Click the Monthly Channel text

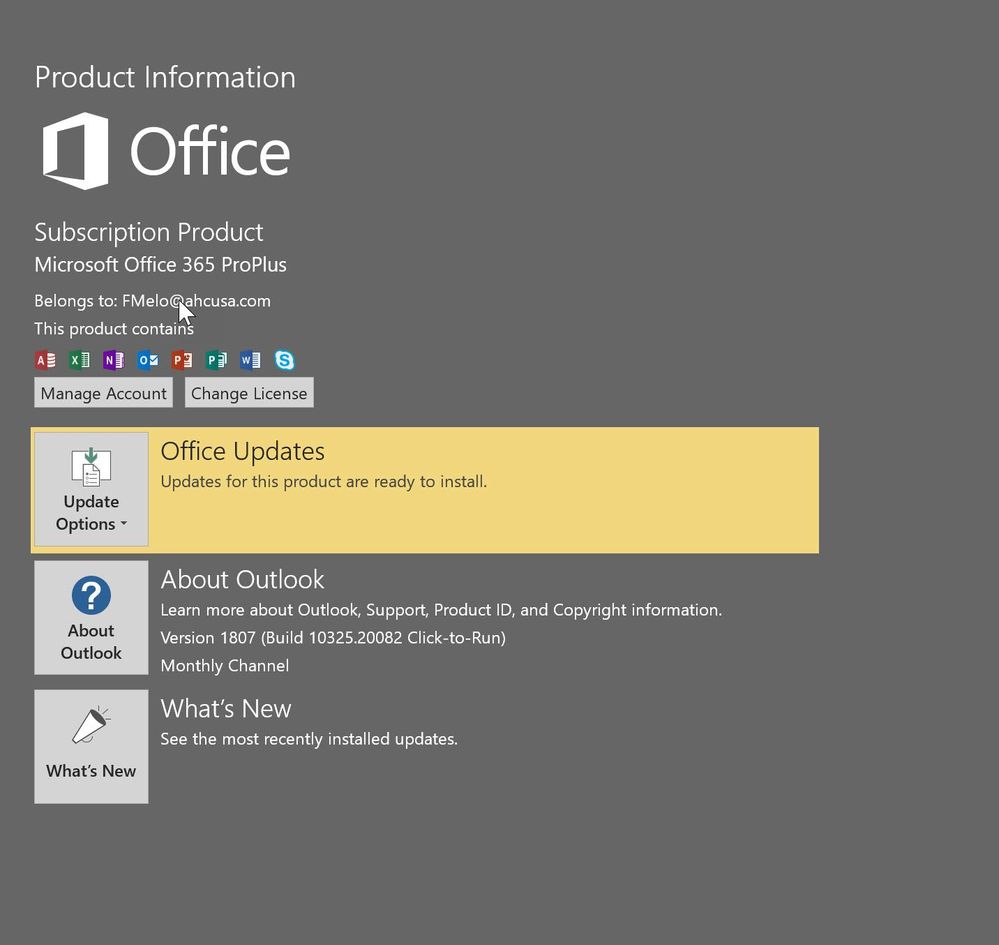(225, 665)
